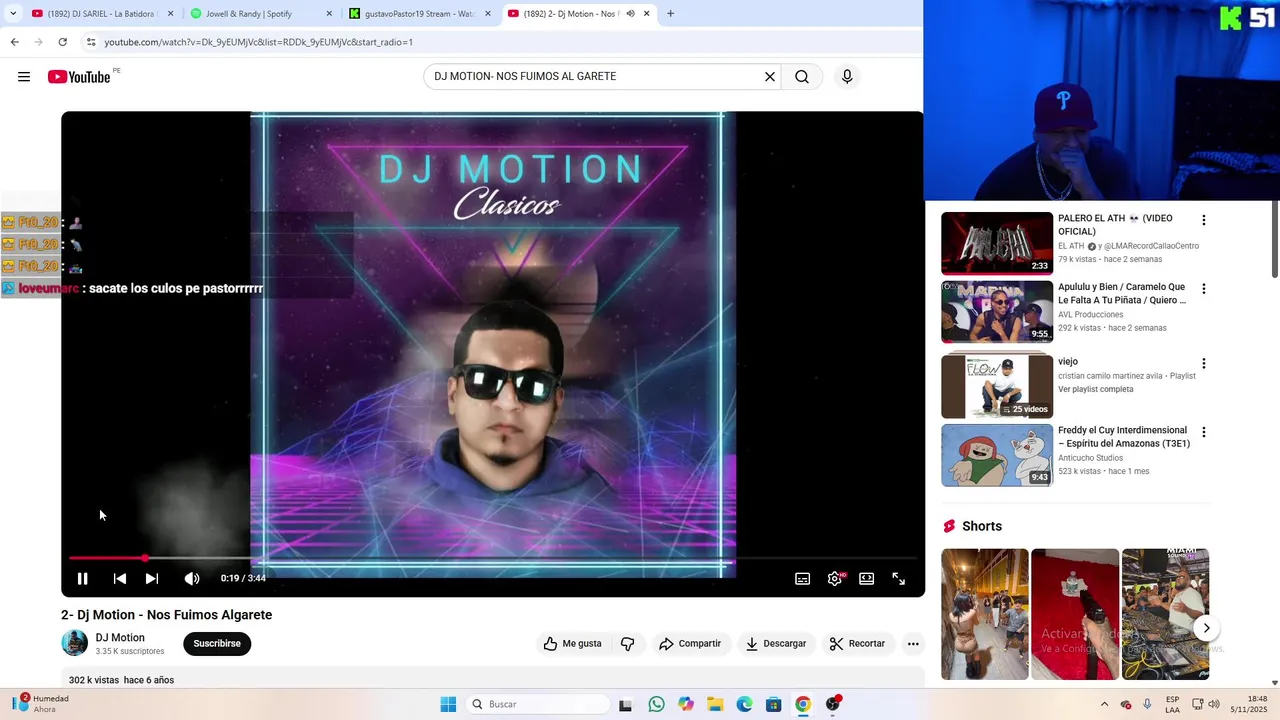1280x720 pixels.
Task: Open DJ Motion channel avatar
Action: click(75, 644)
